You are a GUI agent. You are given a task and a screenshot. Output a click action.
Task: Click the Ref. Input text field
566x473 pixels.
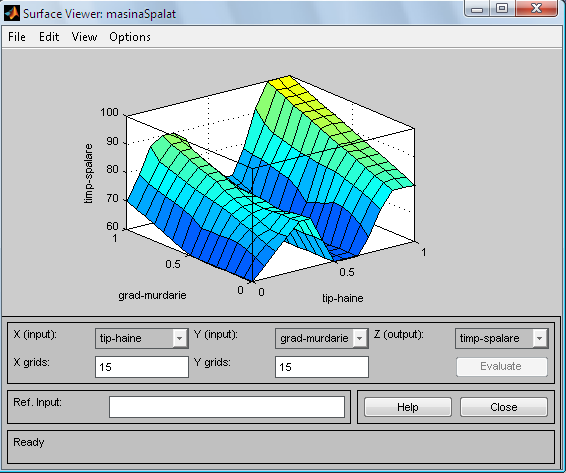tap(227, 407)
